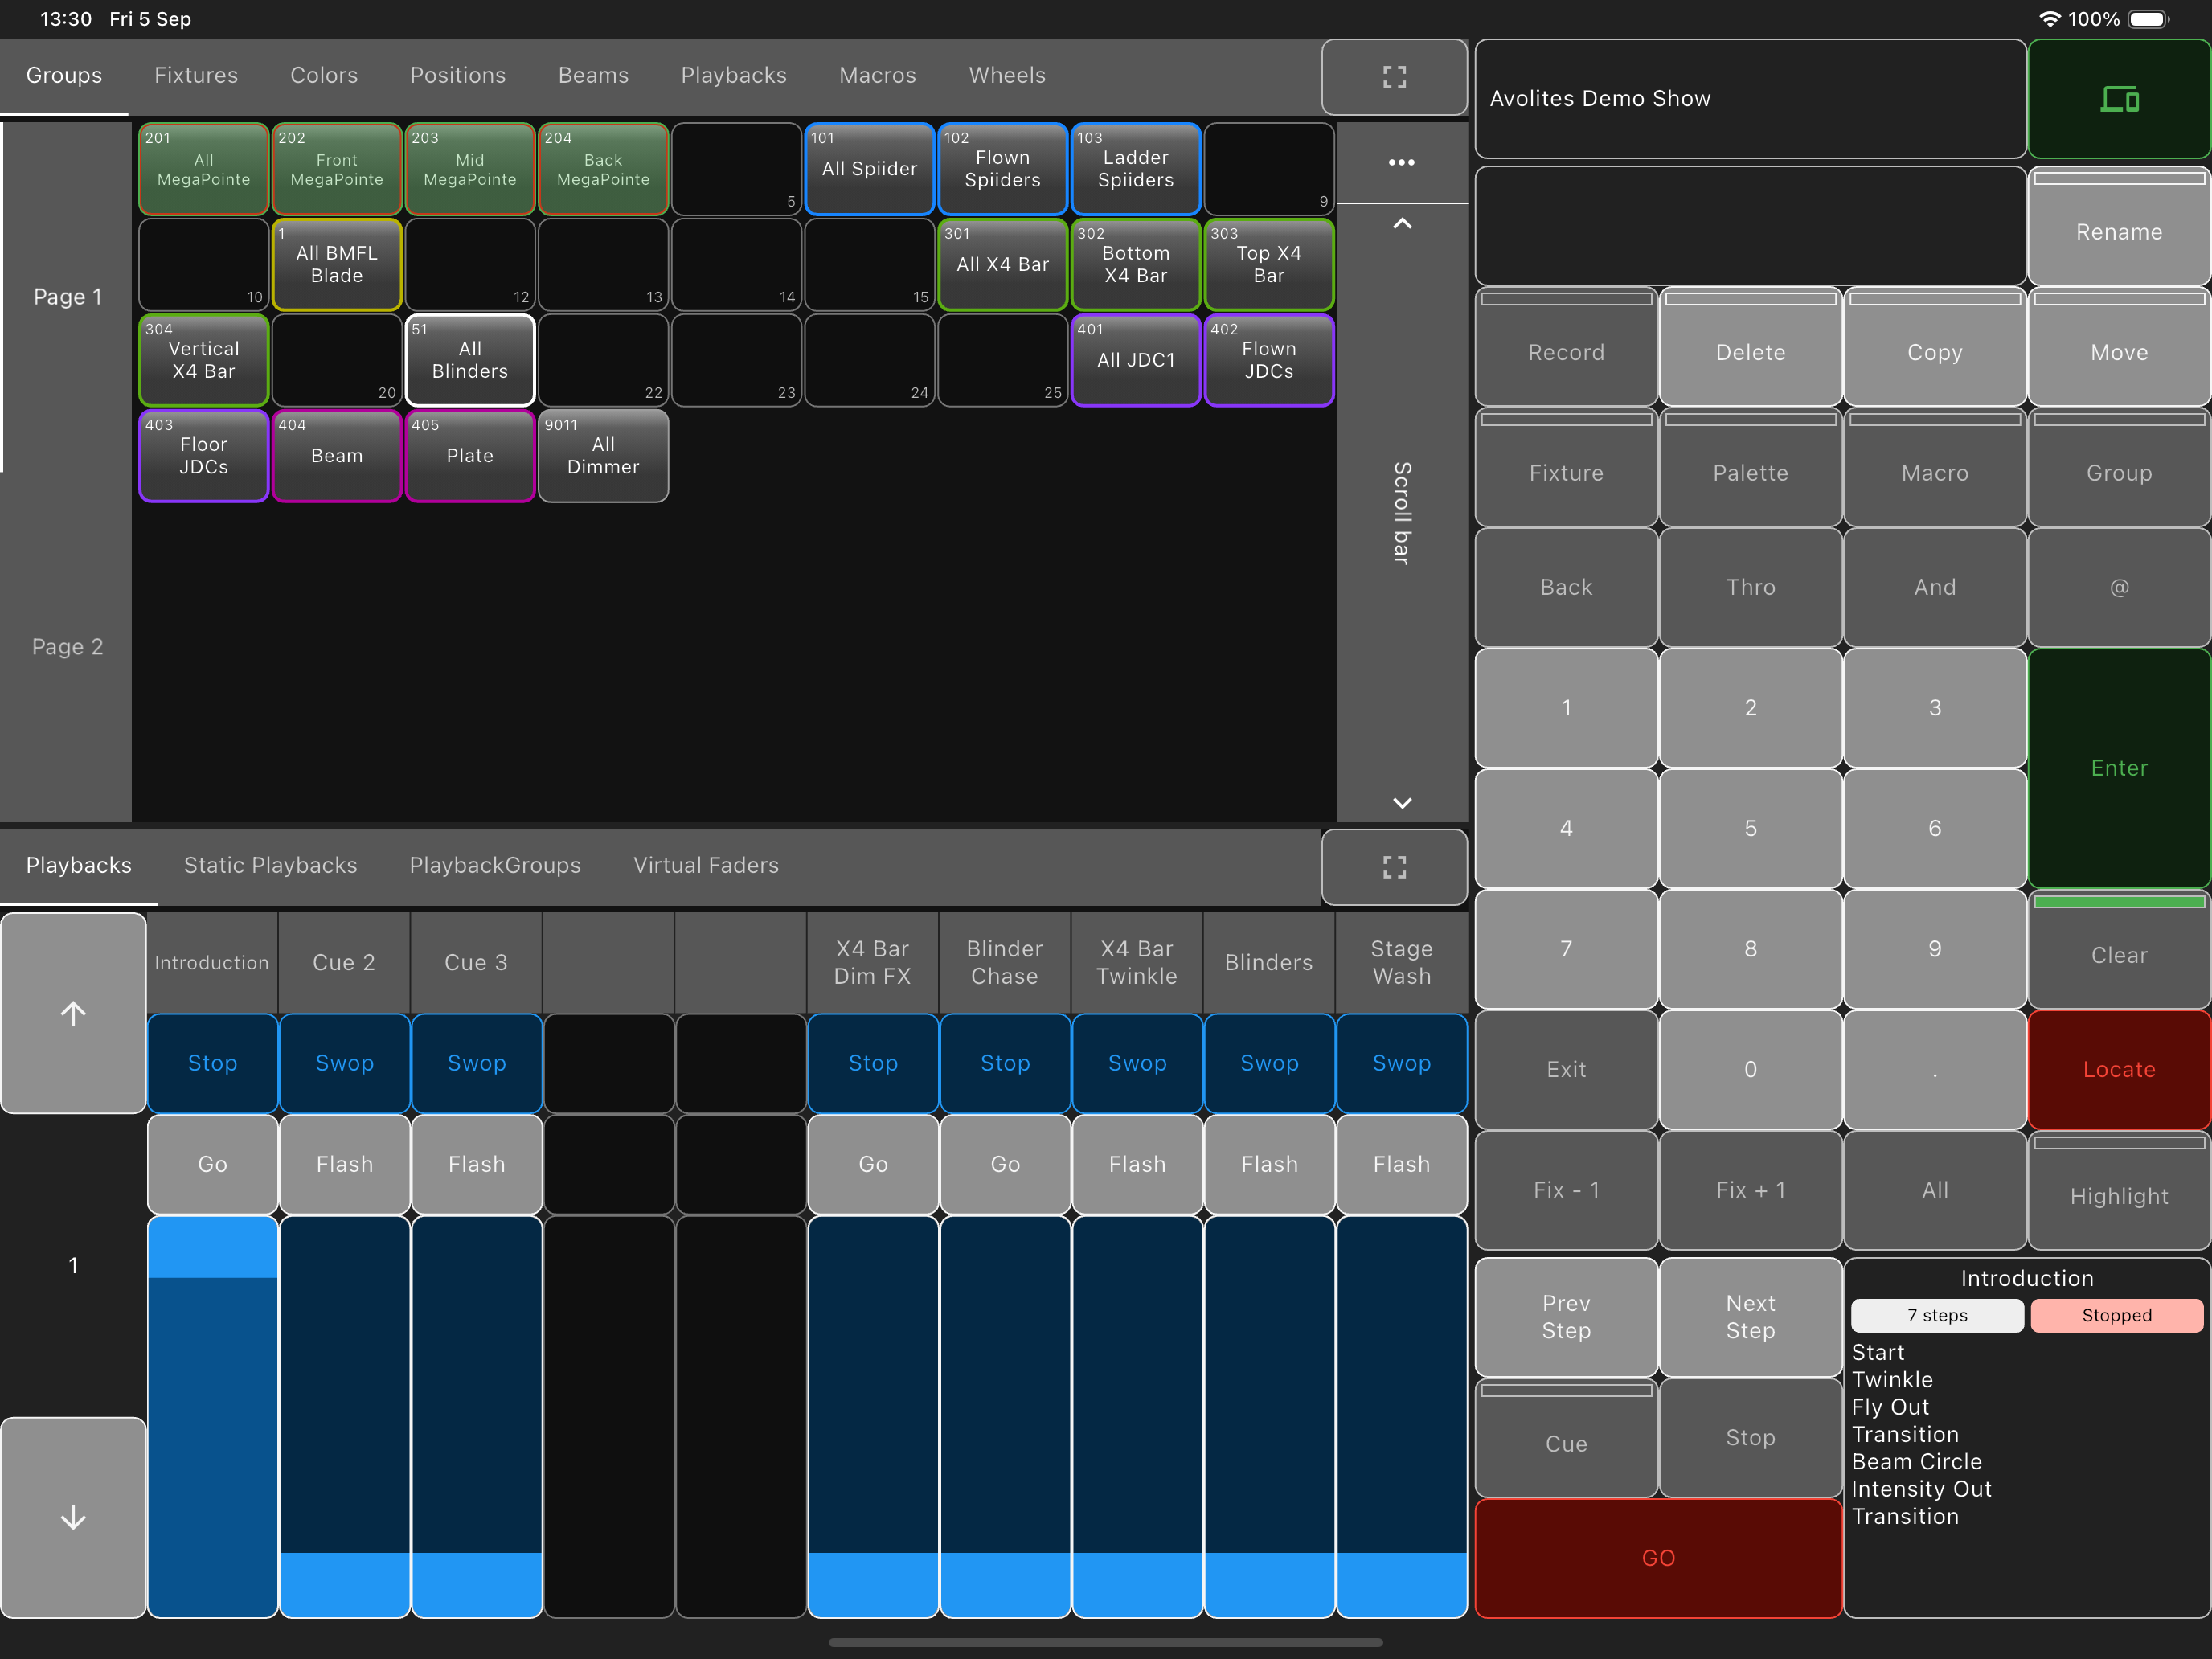Toggle the Delete key
2212x1659 pixels.
(1750, 346)
